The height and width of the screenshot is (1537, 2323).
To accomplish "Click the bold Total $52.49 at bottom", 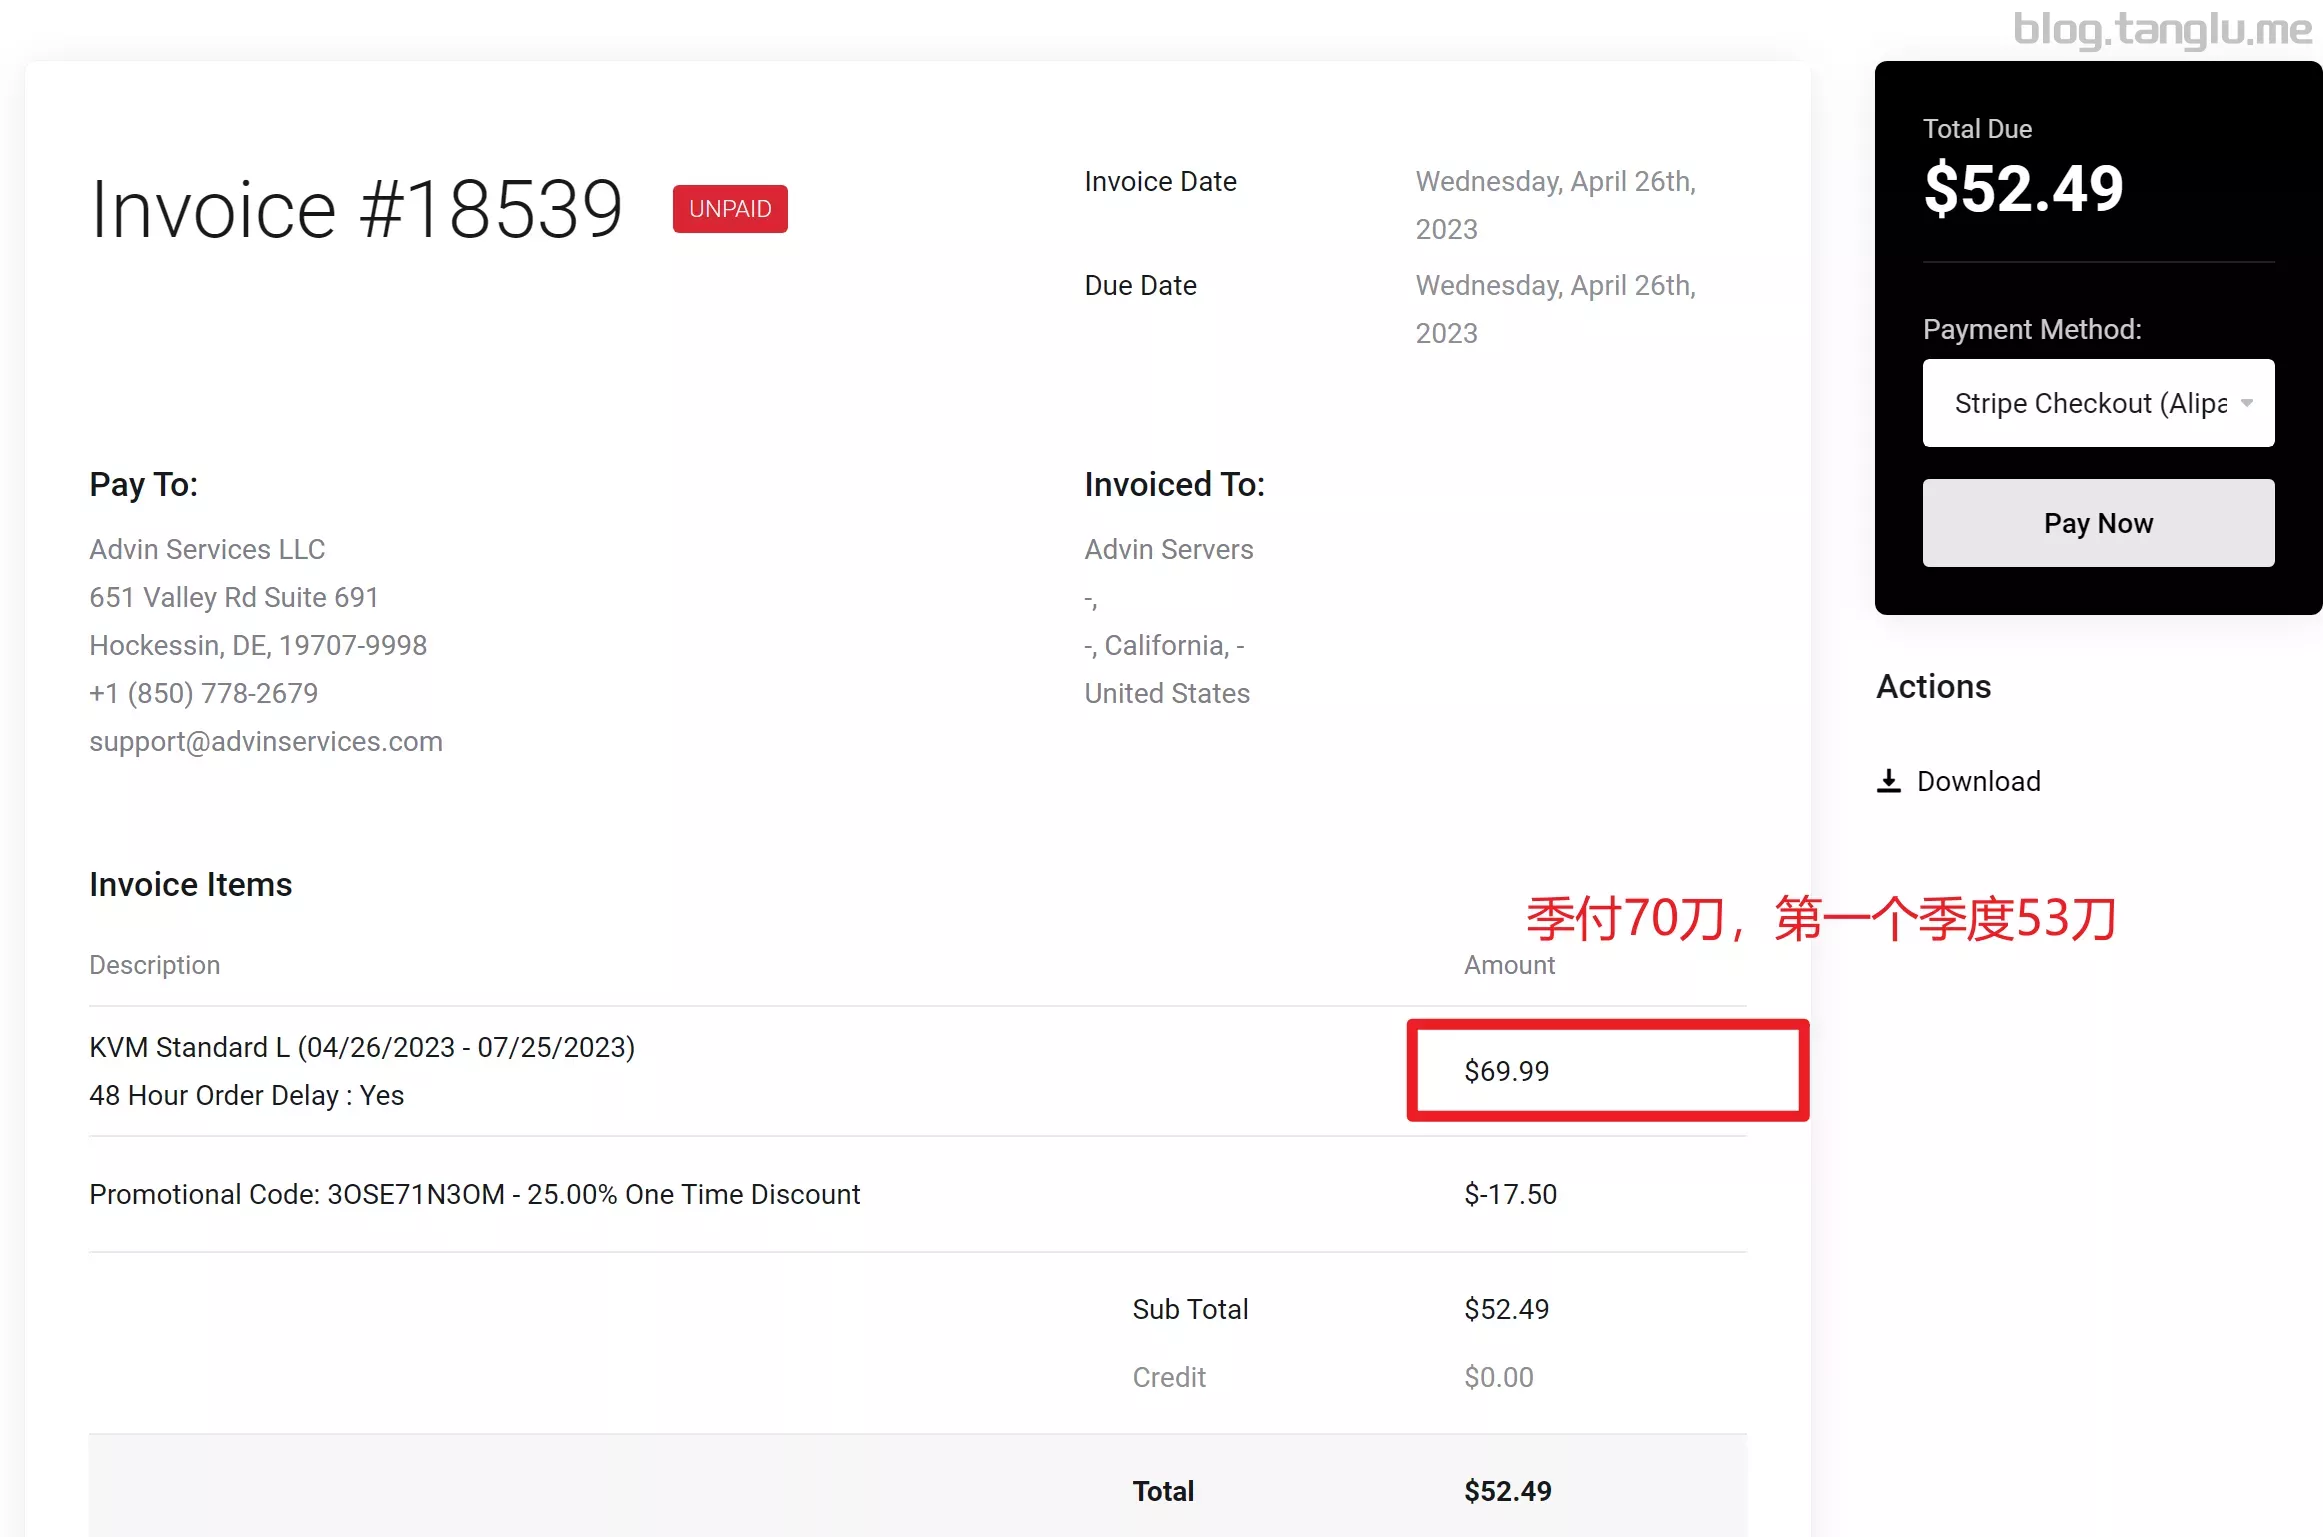I will pos(1508,1491).
